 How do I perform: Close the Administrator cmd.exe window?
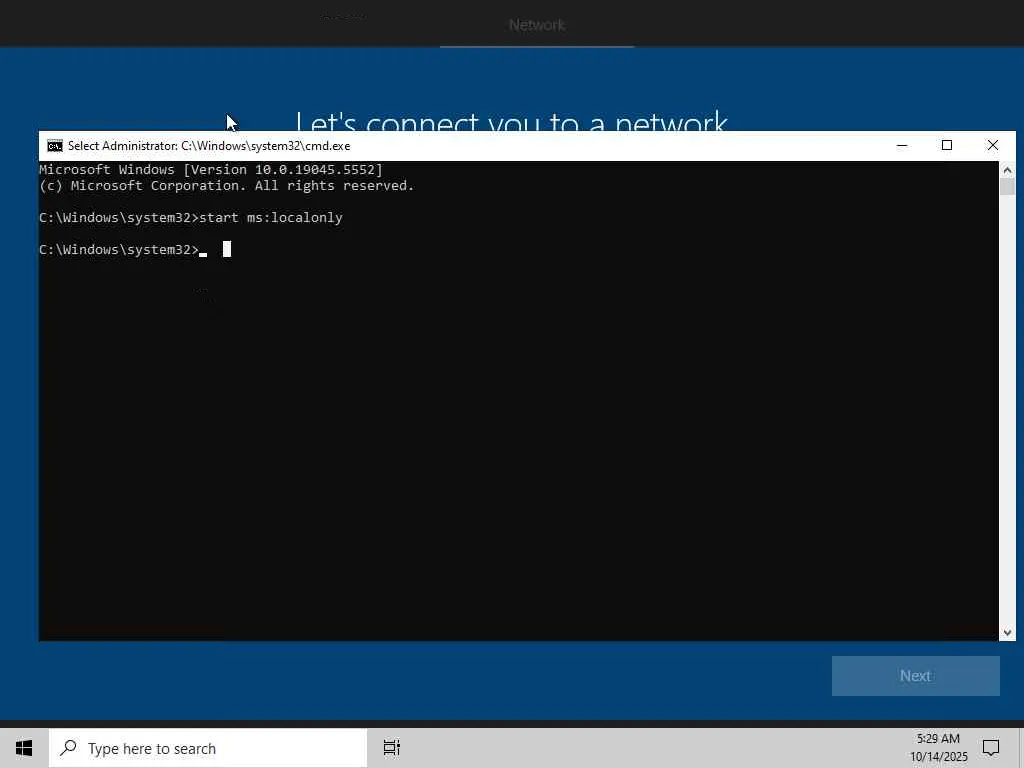click(x=993, y=146)
